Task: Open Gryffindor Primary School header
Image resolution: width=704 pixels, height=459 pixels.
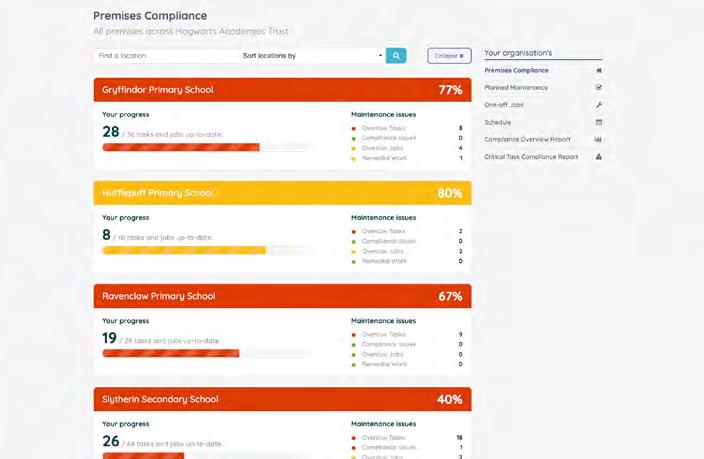Action: click(x=282, y=90)
